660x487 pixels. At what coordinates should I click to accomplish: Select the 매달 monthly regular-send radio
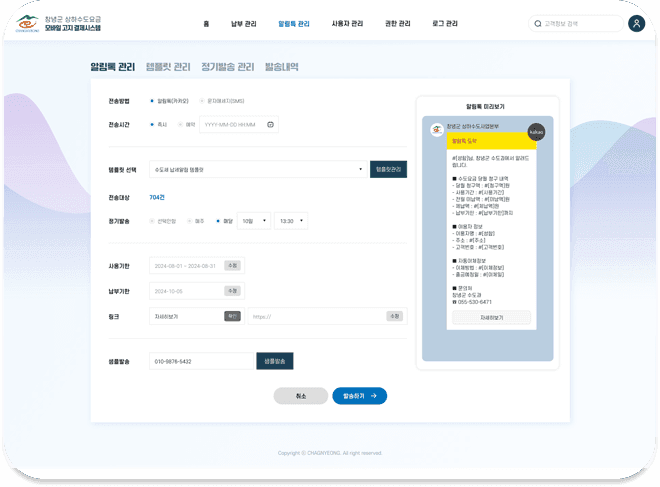[x=218, y=221]
